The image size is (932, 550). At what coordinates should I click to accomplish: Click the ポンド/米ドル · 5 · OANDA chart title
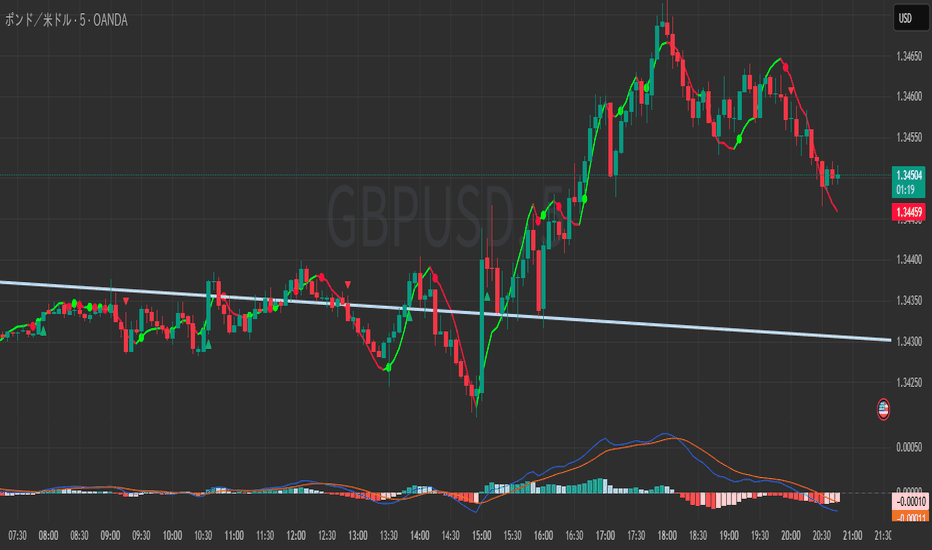click(x=66, y=20)
